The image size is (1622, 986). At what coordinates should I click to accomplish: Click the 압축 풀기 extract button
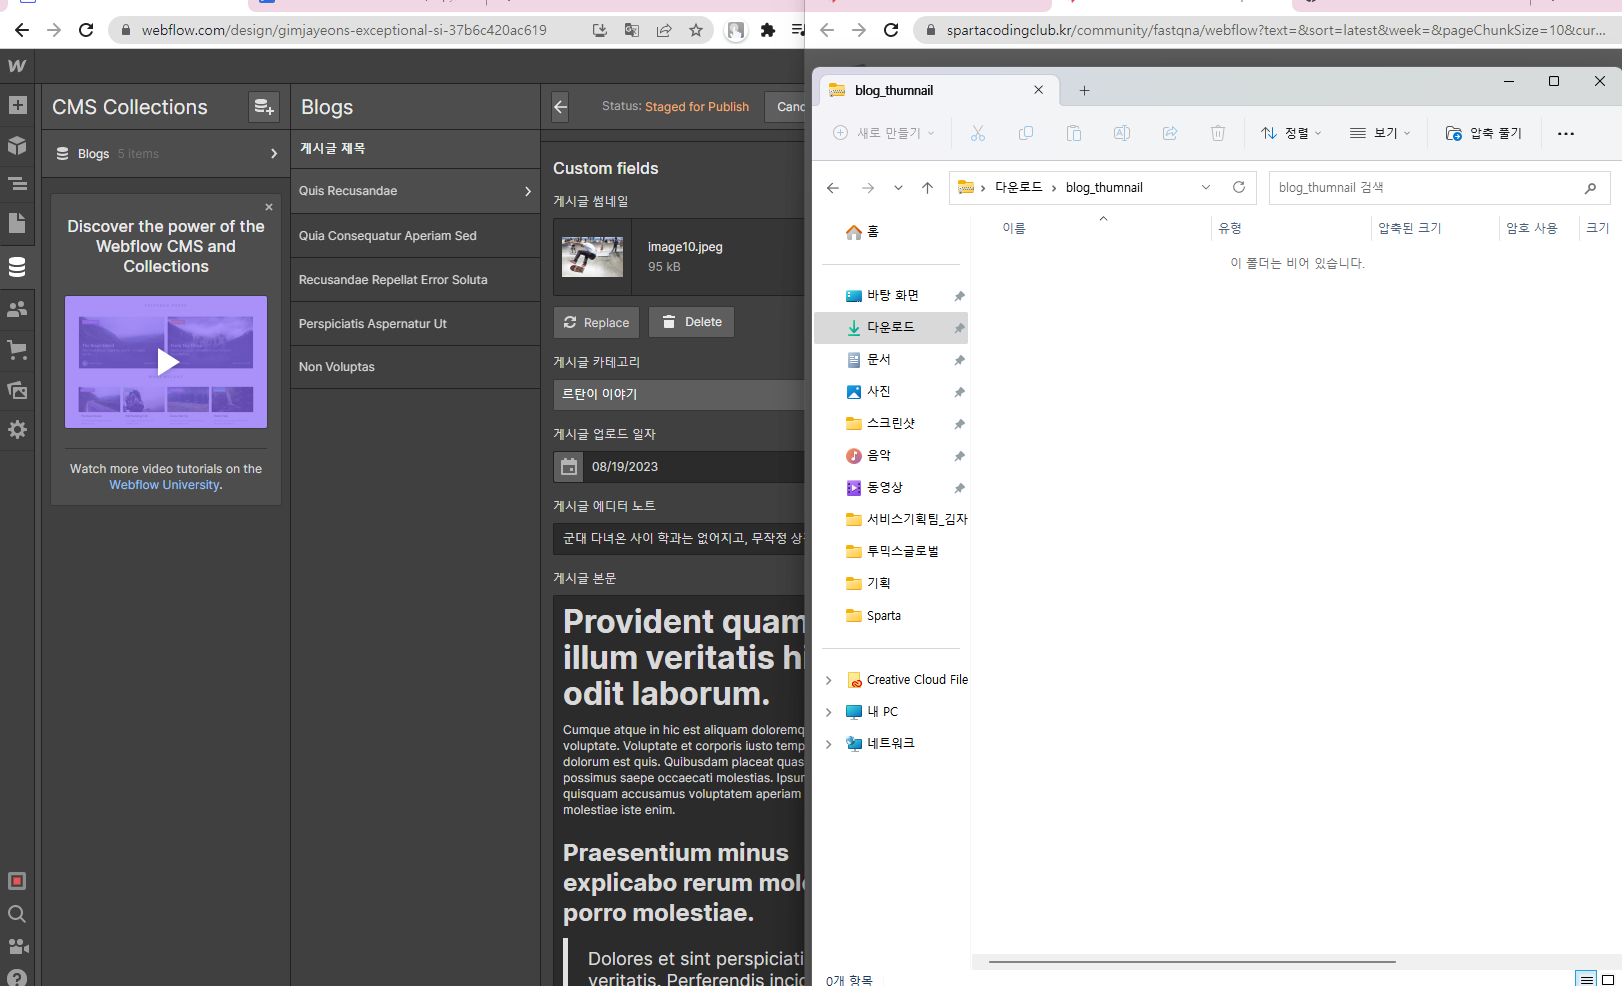coord(1483,133)
